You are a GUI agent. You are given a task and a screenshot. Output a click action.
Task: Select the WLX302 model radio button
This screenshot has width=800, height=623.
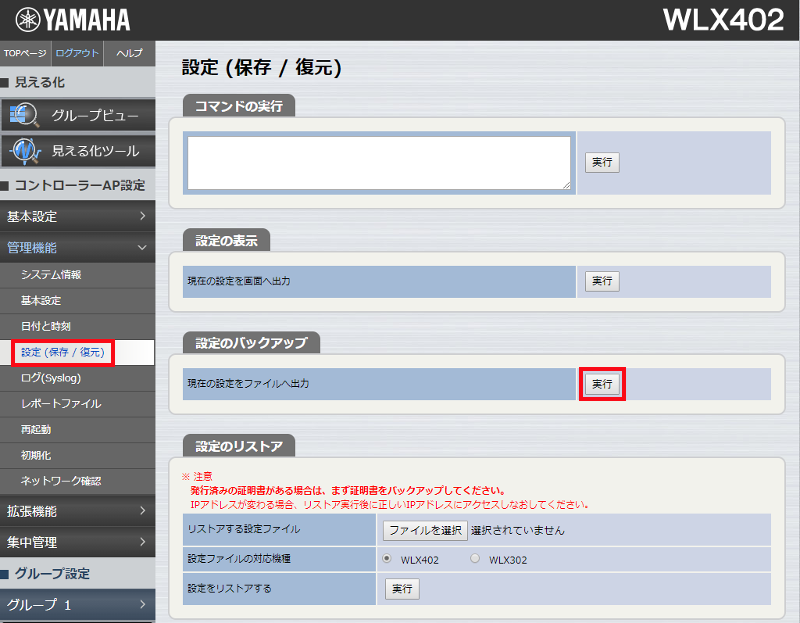(475, 559)
